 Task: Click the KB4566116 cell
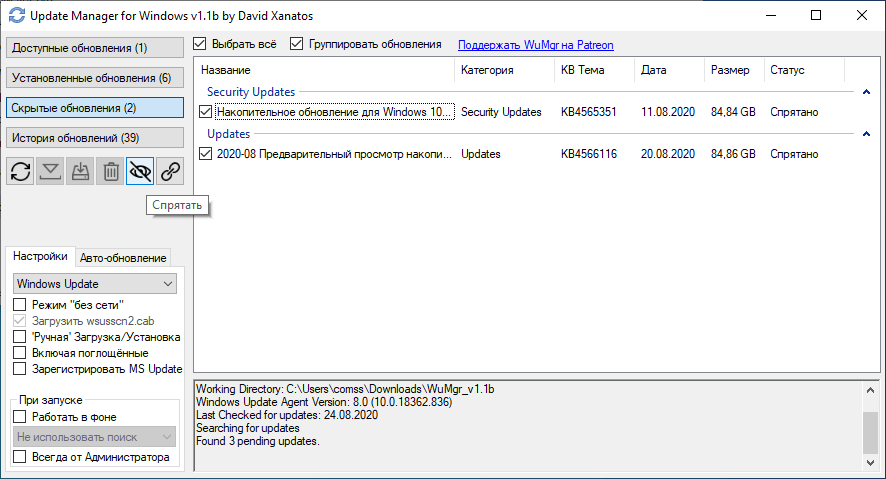click(x=589, y=154)
